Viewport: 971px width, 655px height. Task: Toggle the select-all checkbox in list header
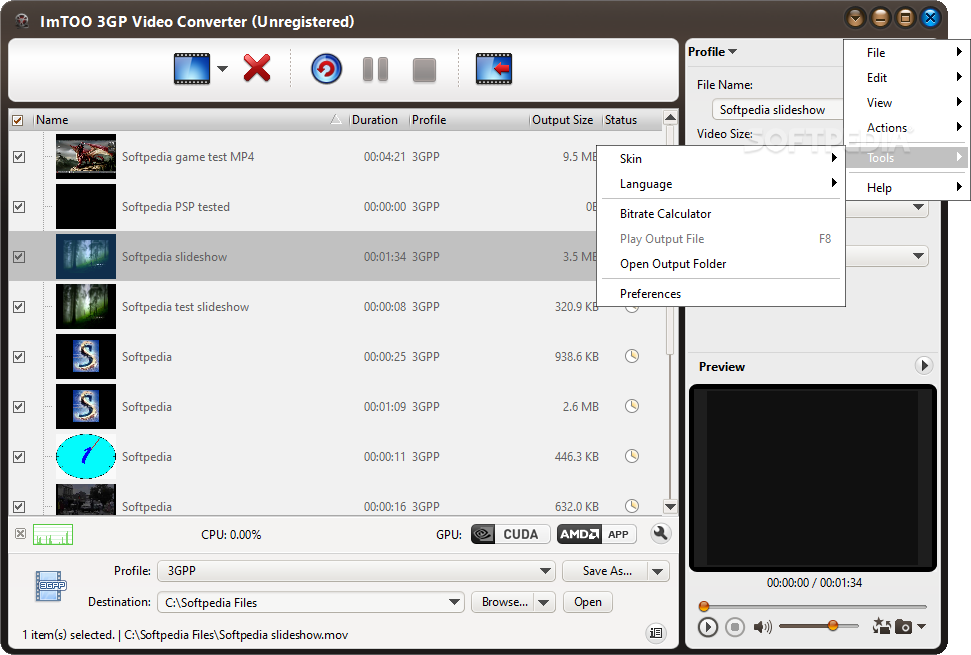tap(18, 120)
